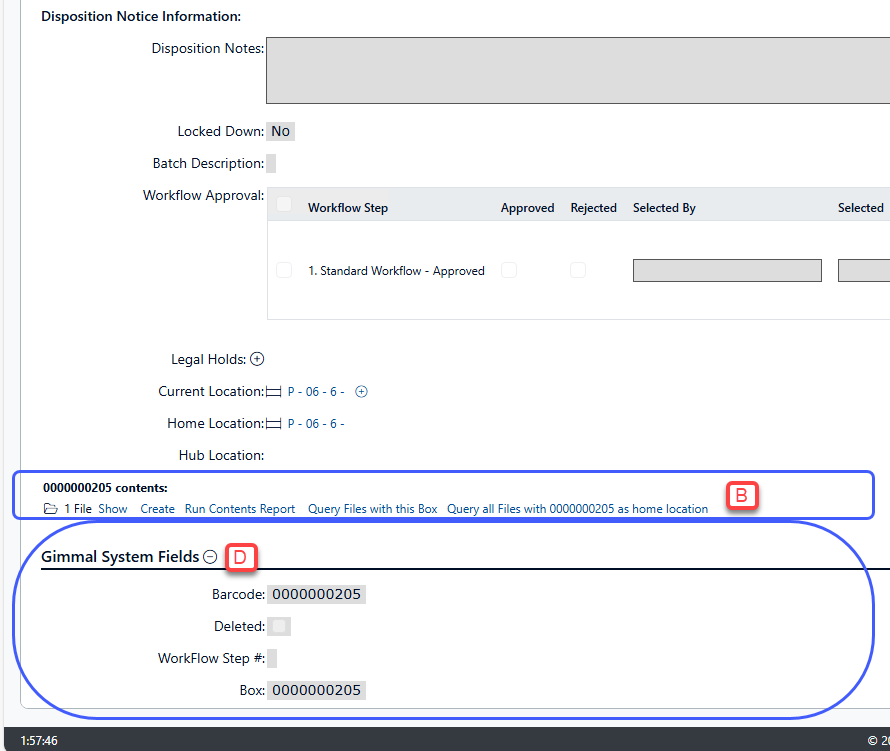
Task: Query all Files with 0000000205 as home location
Action: pos(577,509)
